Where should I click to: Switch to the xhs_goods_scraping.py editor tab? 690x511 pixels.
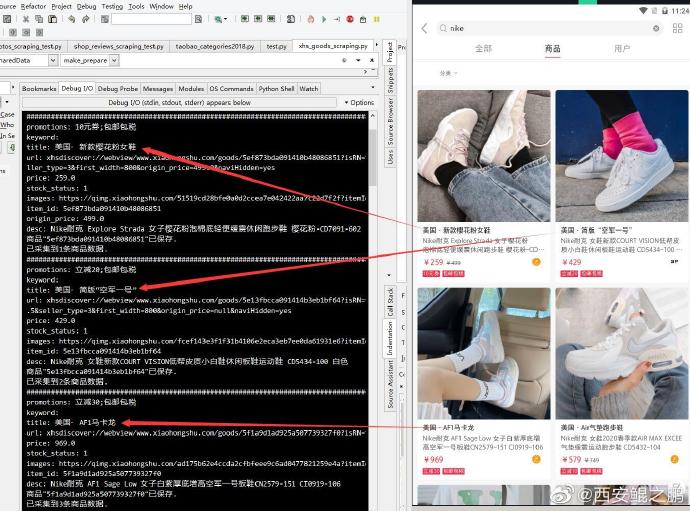tap(333, 46)
